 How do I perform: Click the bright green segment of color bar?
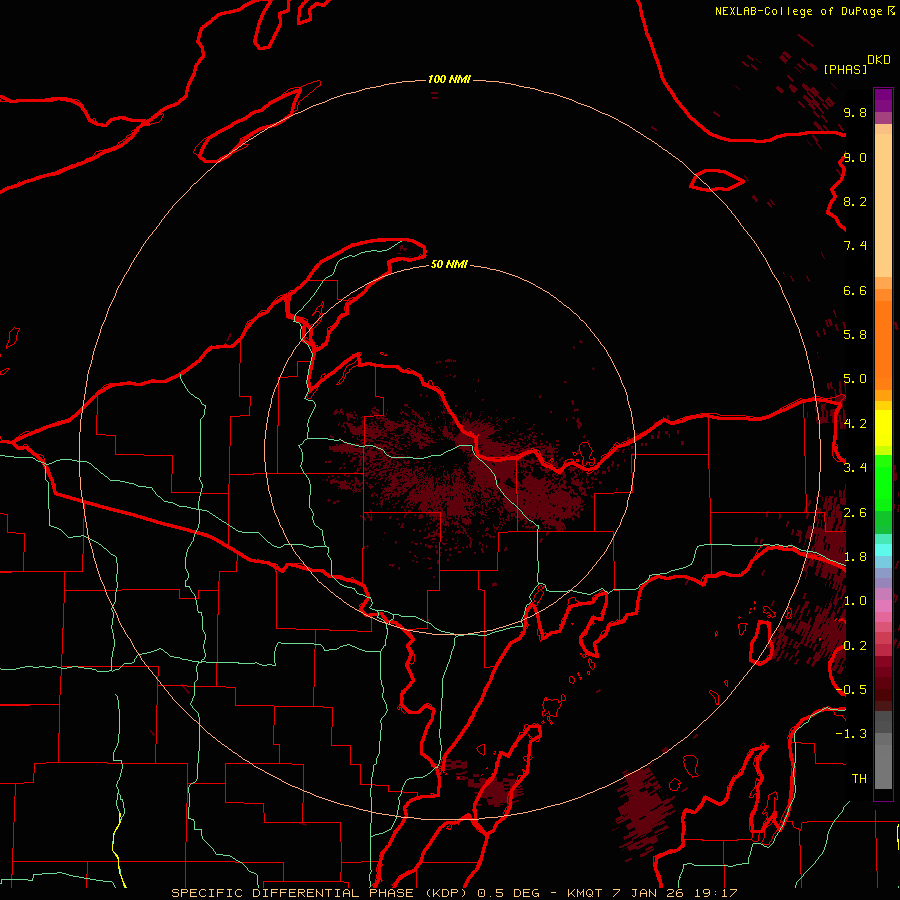(x=883, y=482)
